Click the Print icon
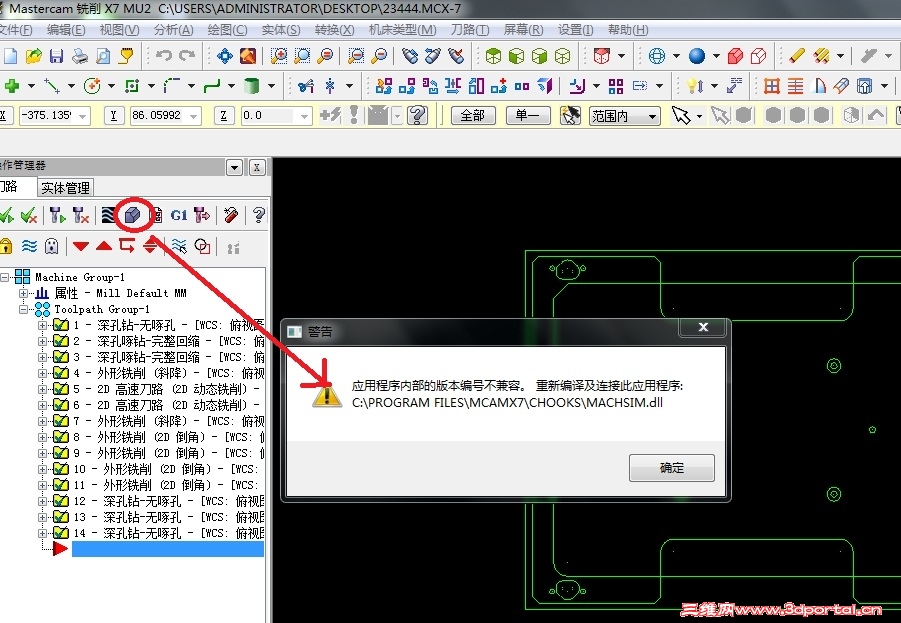The image size is (901, 623). point(79,56)
